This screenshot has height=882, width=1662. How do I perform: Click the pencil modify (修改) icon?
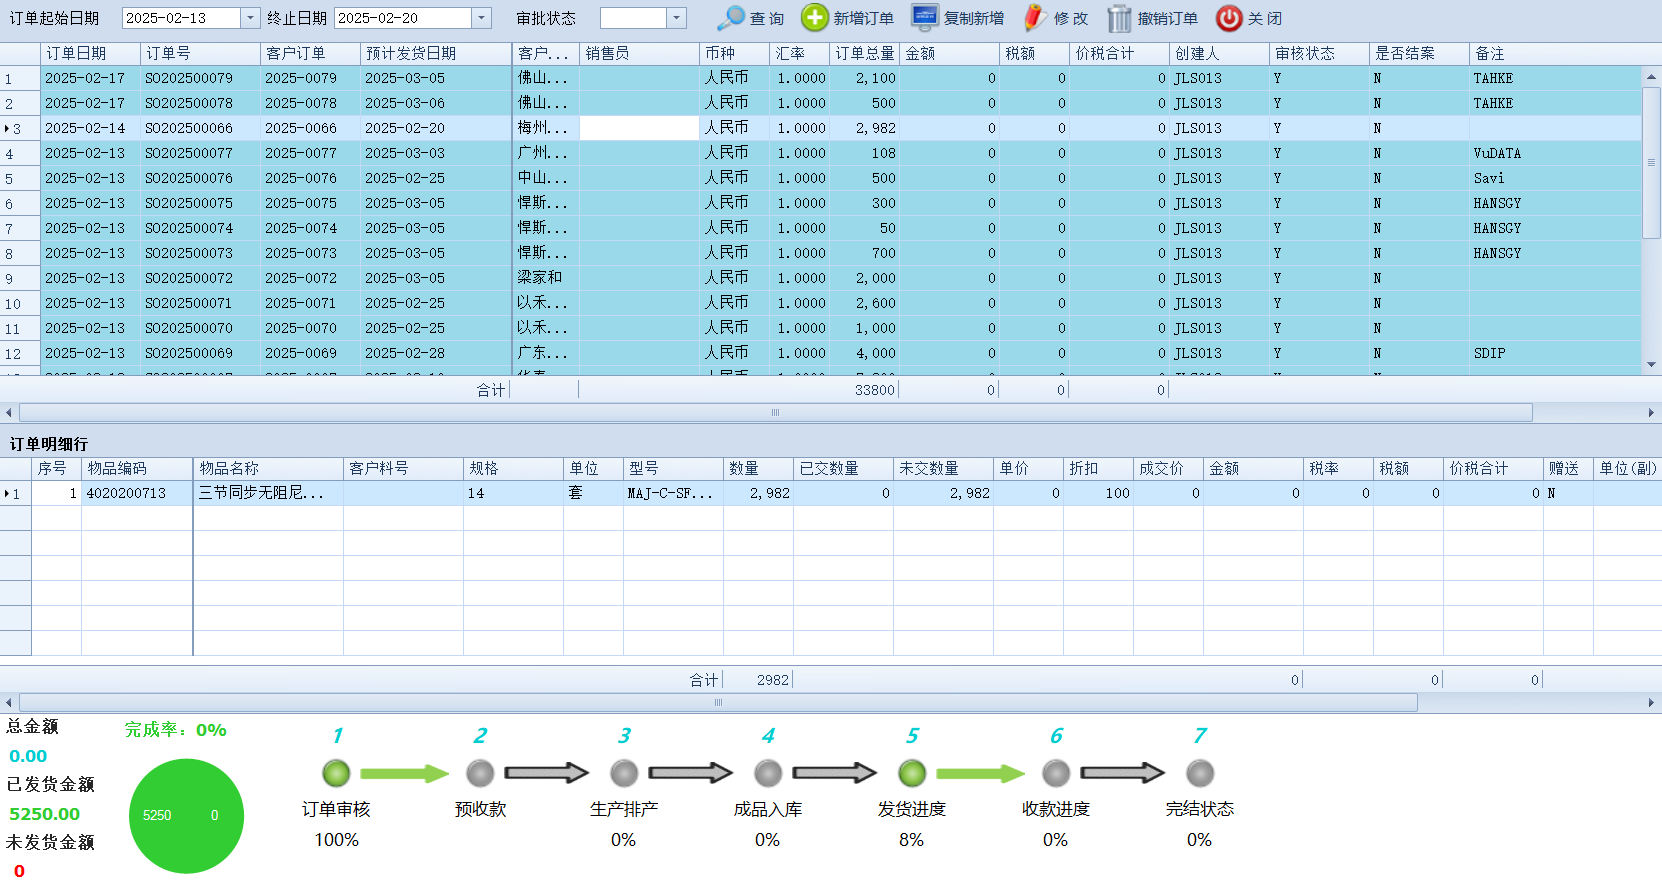1035,18
